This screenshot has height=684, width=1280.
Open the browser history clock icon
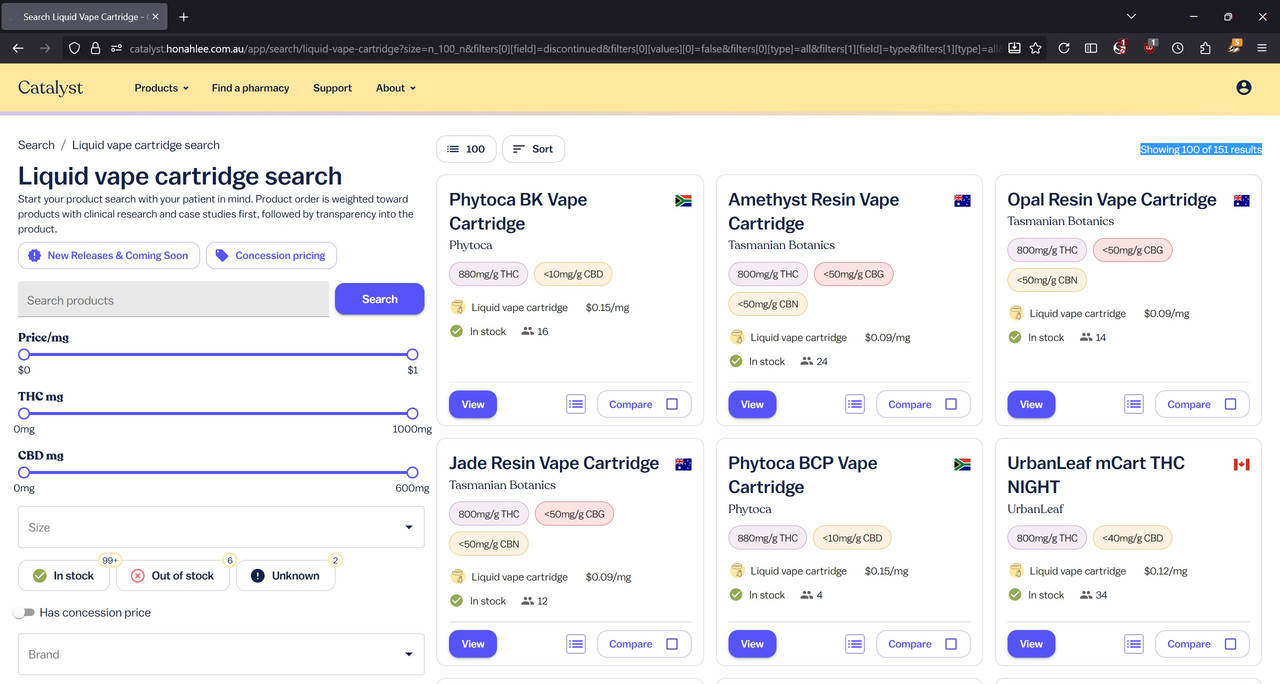pos(1178,48)
